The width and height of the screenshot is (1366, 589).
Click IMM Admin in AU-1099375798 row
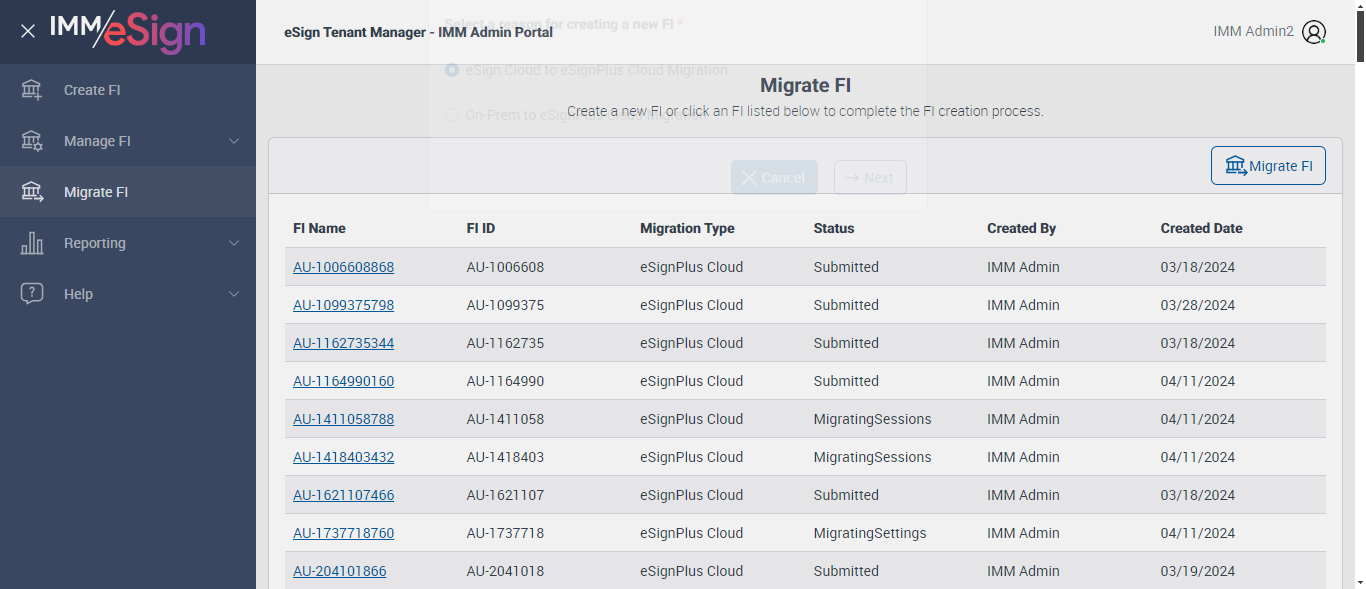pyautogui.click(x=1023, y=305)
